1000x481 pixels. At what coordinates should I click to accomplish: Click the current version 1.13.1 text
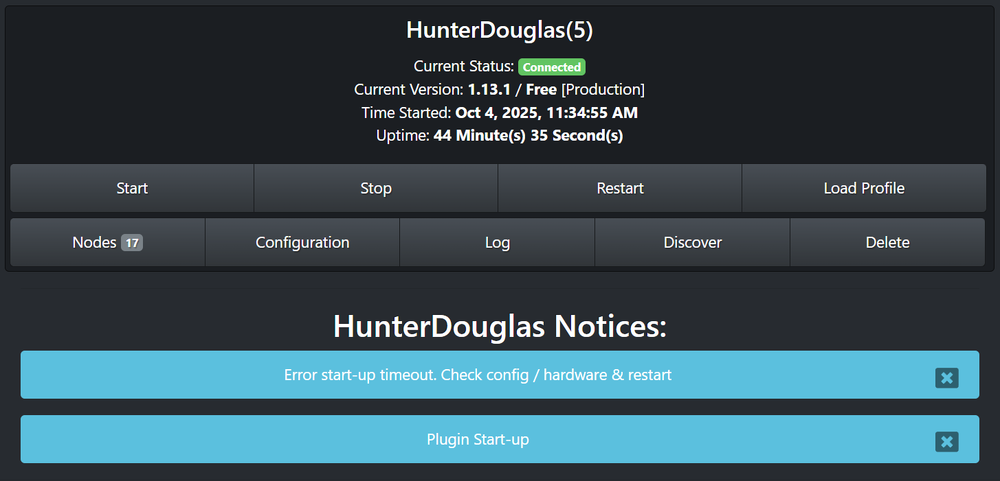(486, 89)
